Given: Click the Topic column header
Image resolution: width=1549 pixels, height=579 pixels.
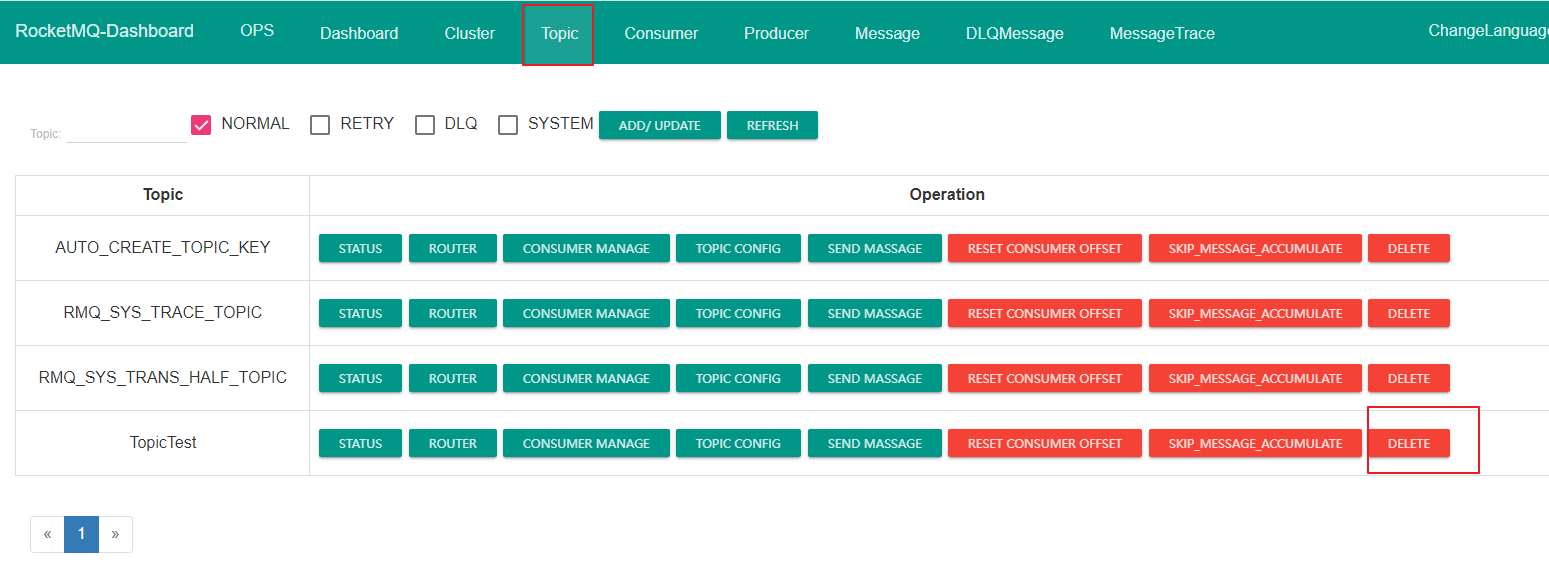Looking at the screenshot, I should 163,194.
